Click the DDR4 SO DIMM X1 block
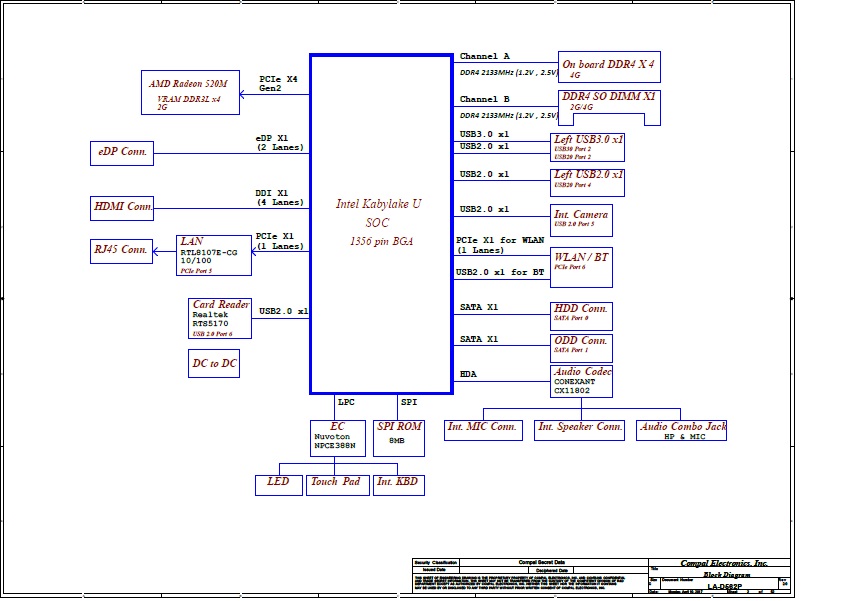This screenshot has width=851, height=601. (x=609, y=107)
